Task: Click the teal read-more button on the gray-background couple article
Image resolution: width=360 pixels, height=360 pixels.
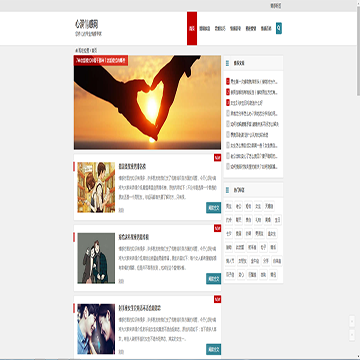Action: point(213,279)
